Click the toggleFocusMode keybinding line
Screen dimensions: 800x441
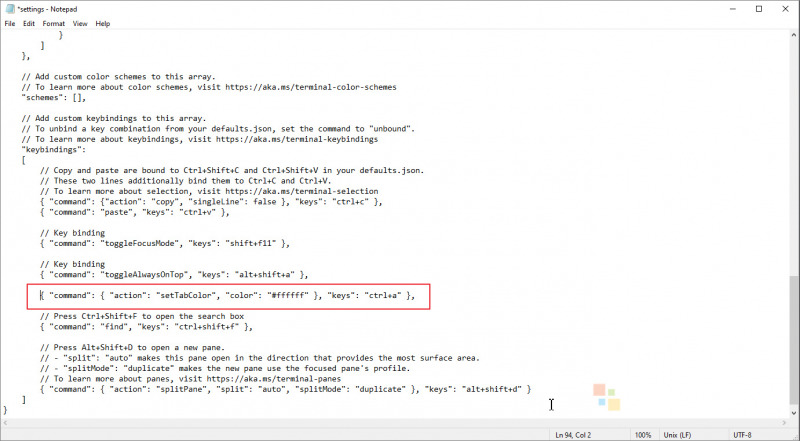[165, 243]
